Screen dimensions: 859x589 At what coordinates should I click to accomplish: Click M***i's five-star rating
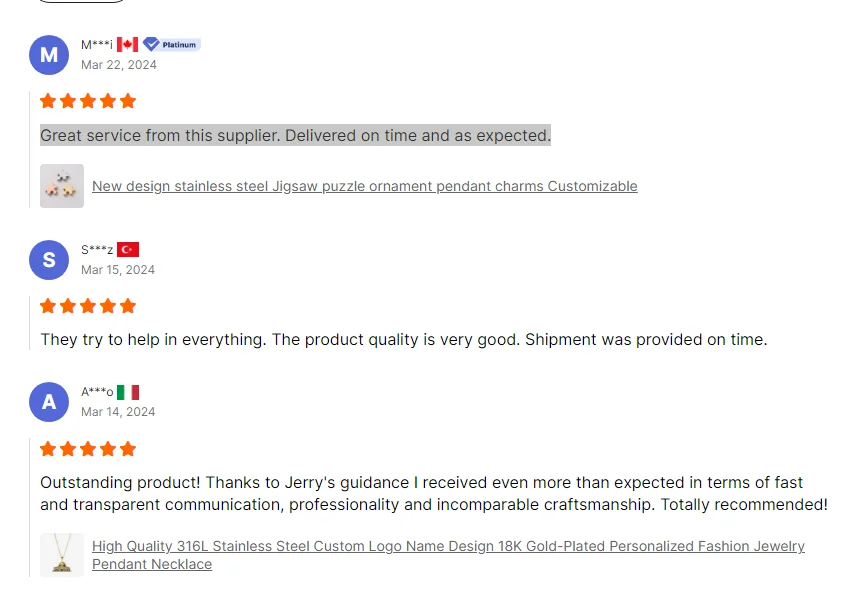click(88, 101)
